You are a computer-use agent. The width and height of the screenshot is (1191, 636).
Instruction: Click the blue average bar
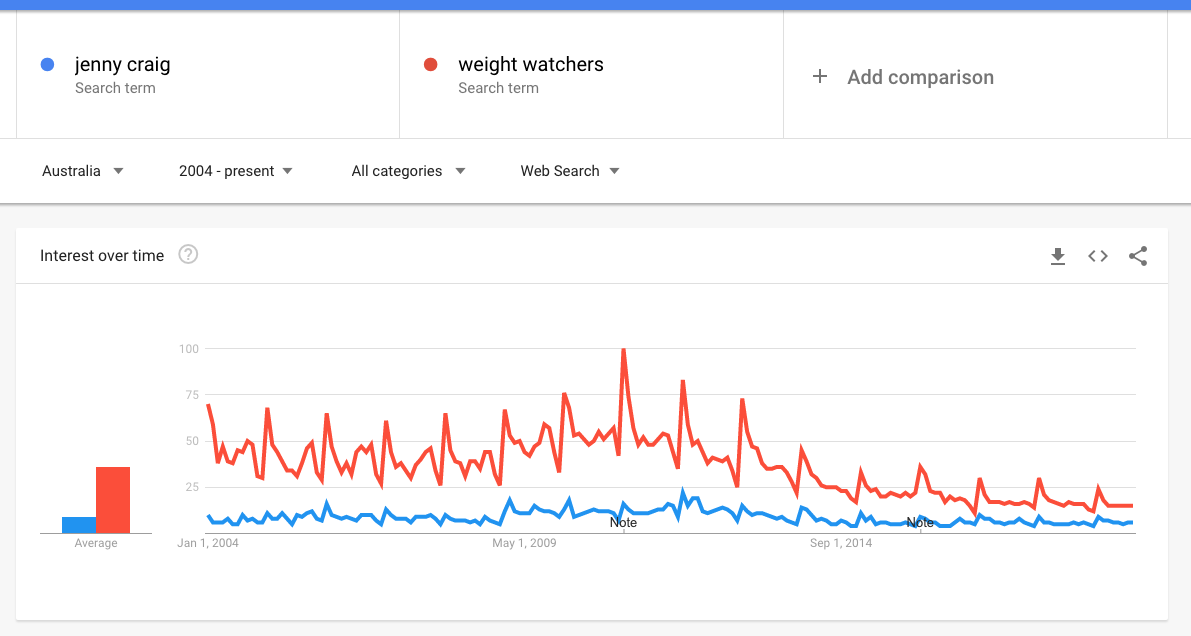[x=79, y=525]
